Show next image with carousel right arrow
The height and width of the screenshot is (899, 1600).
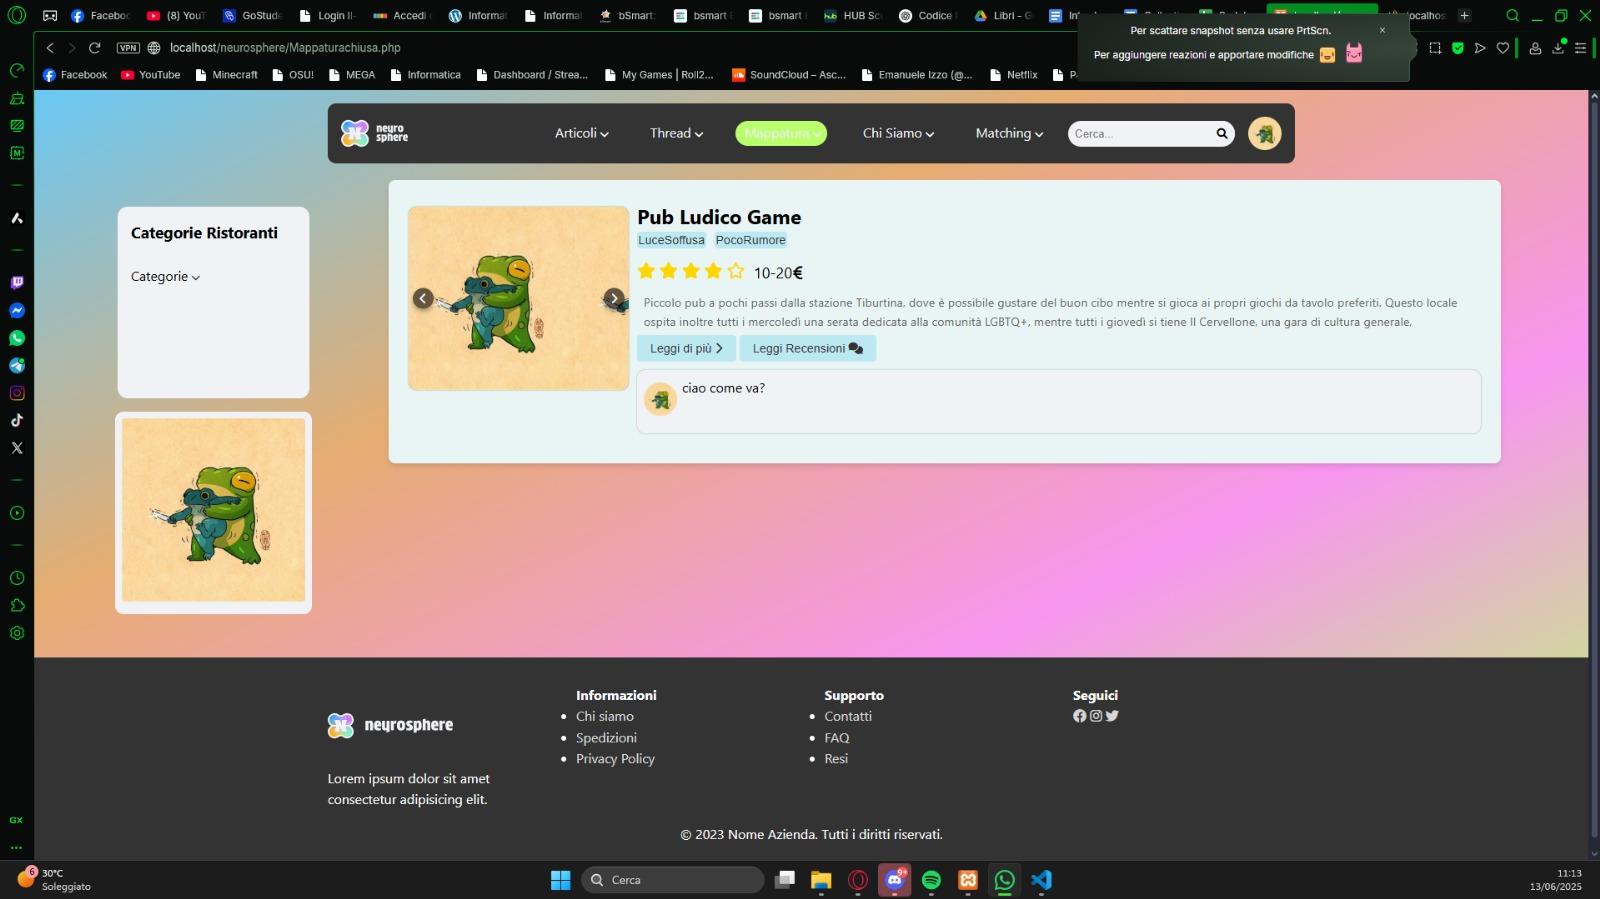pos(613,298)
